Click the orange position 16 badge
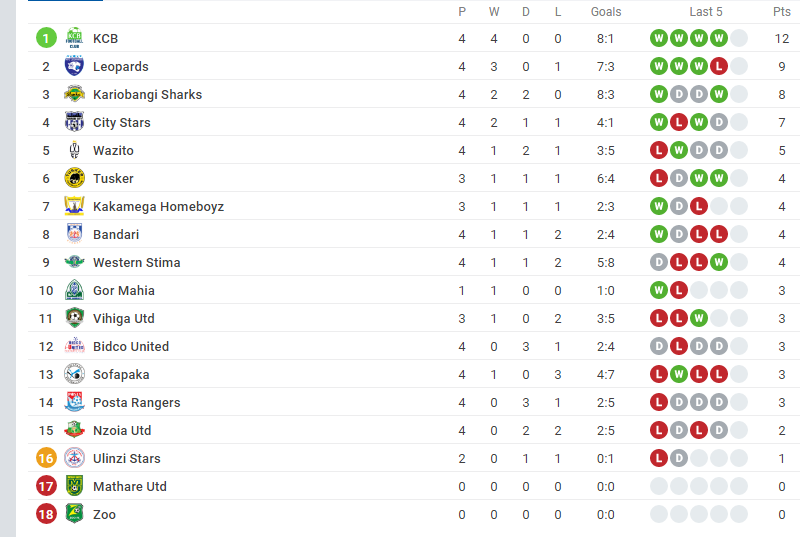Viewport: 800px width, 537px height. 46,458
